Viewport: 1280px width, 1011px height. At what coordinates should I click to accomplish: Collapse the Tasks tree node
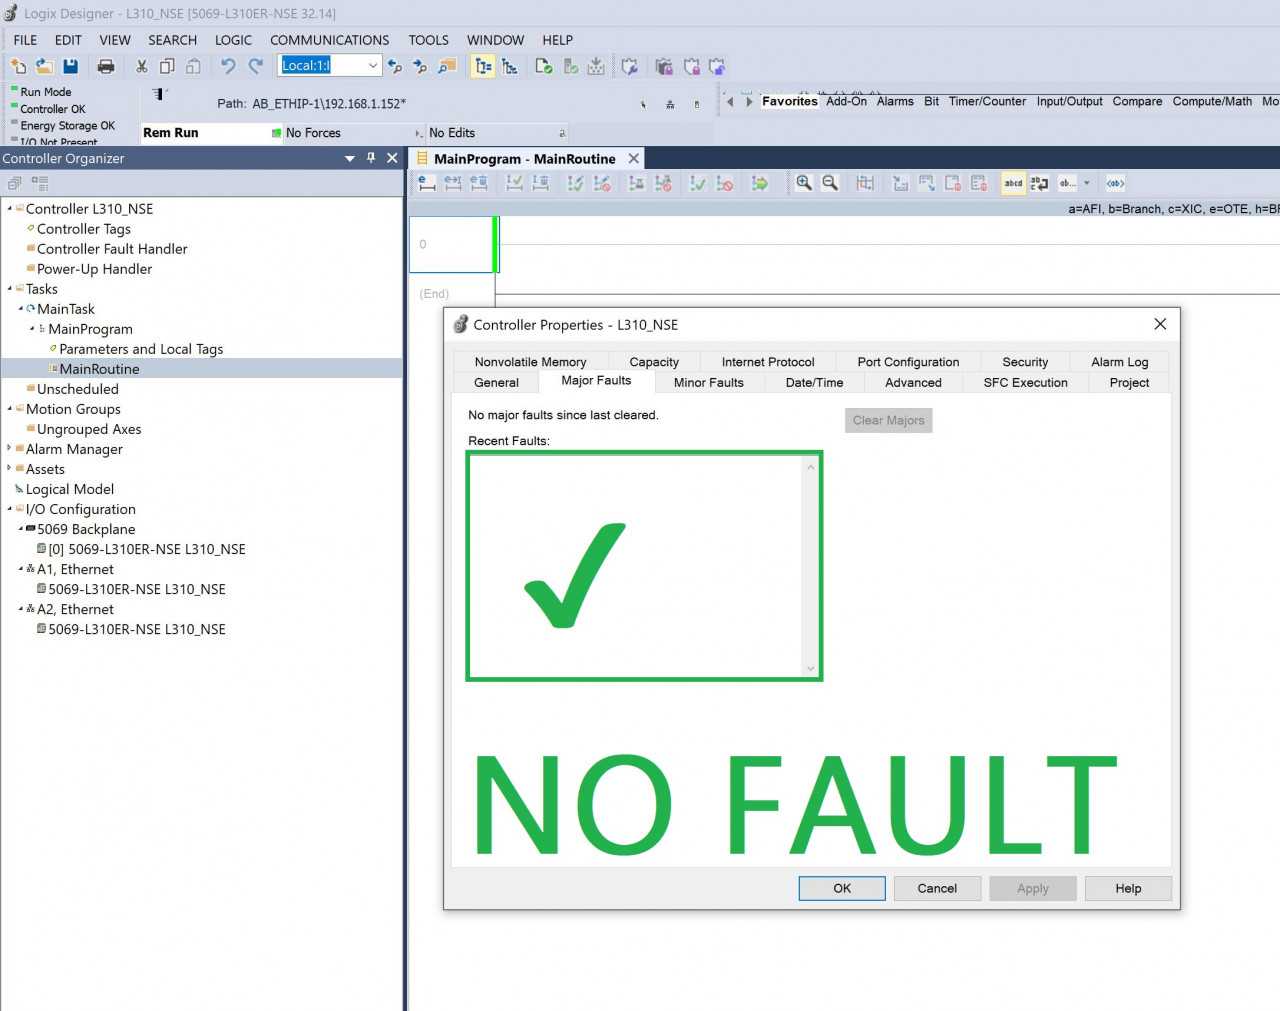pos(10,289)
